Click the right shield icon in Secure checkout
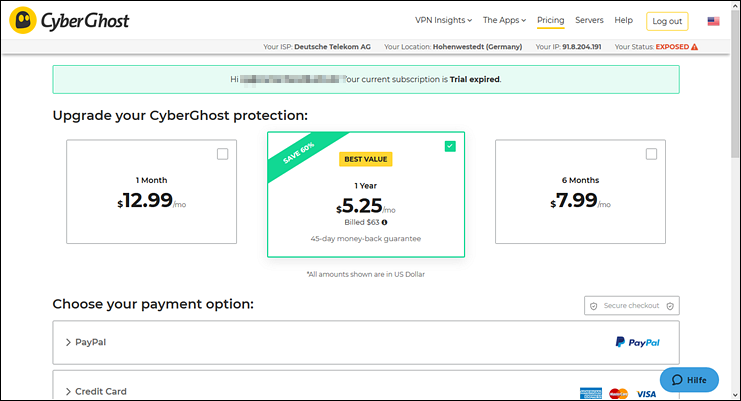Image resolution: width=741 pixels, height=401 pixels. pyautogui.click(x=670, y=306)
